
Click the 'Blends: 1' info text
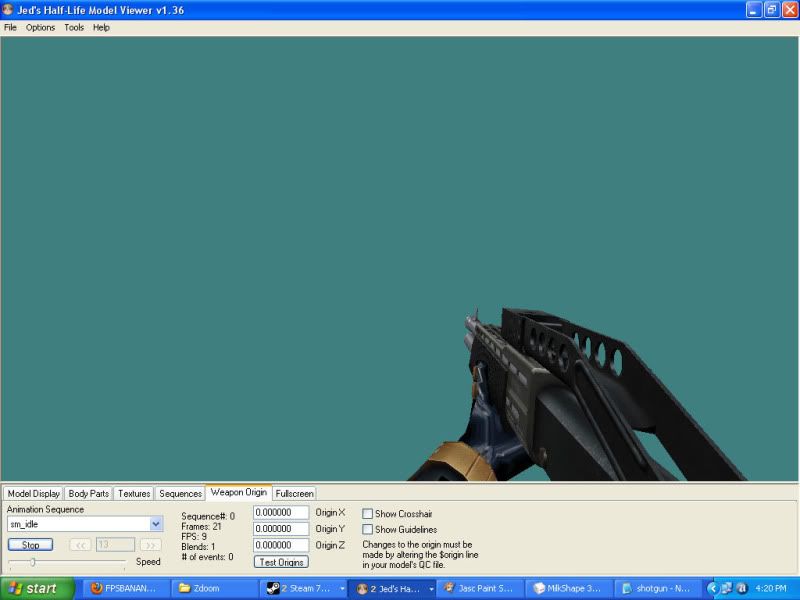pyautogui.click(x=198, y=547)
